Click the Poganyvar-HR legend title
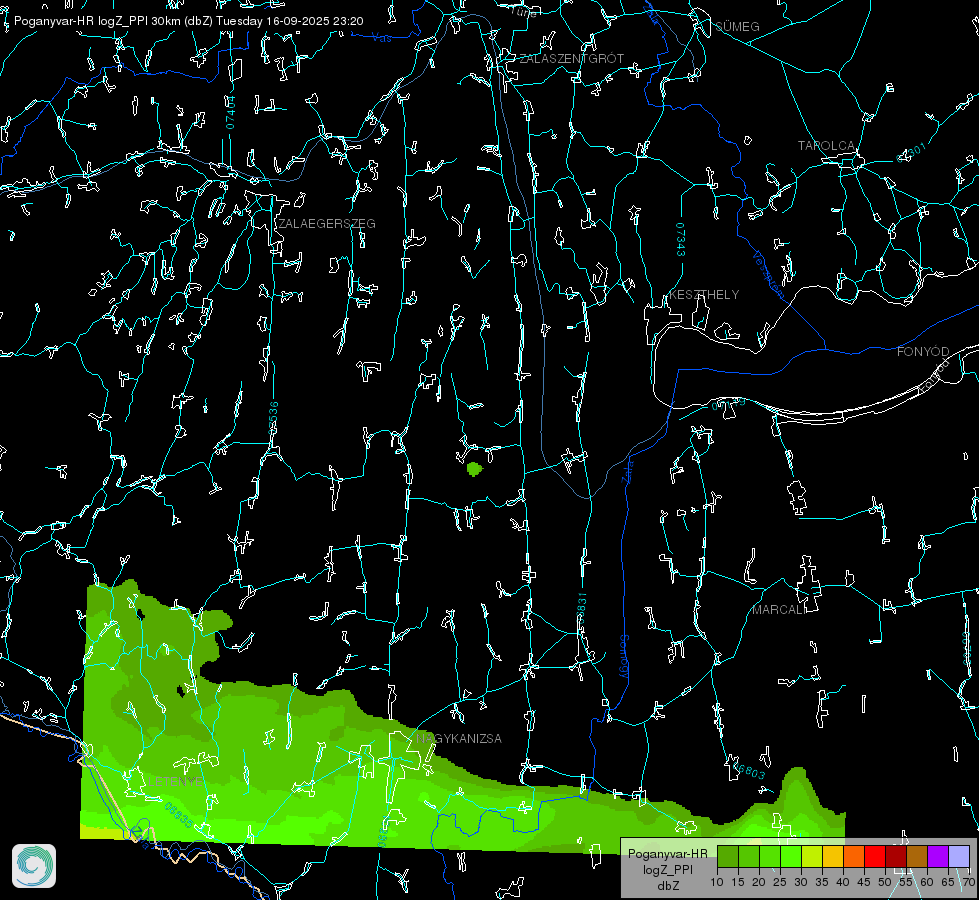Image resolution: width=979 pixels, height=900 pixels. 667,854
